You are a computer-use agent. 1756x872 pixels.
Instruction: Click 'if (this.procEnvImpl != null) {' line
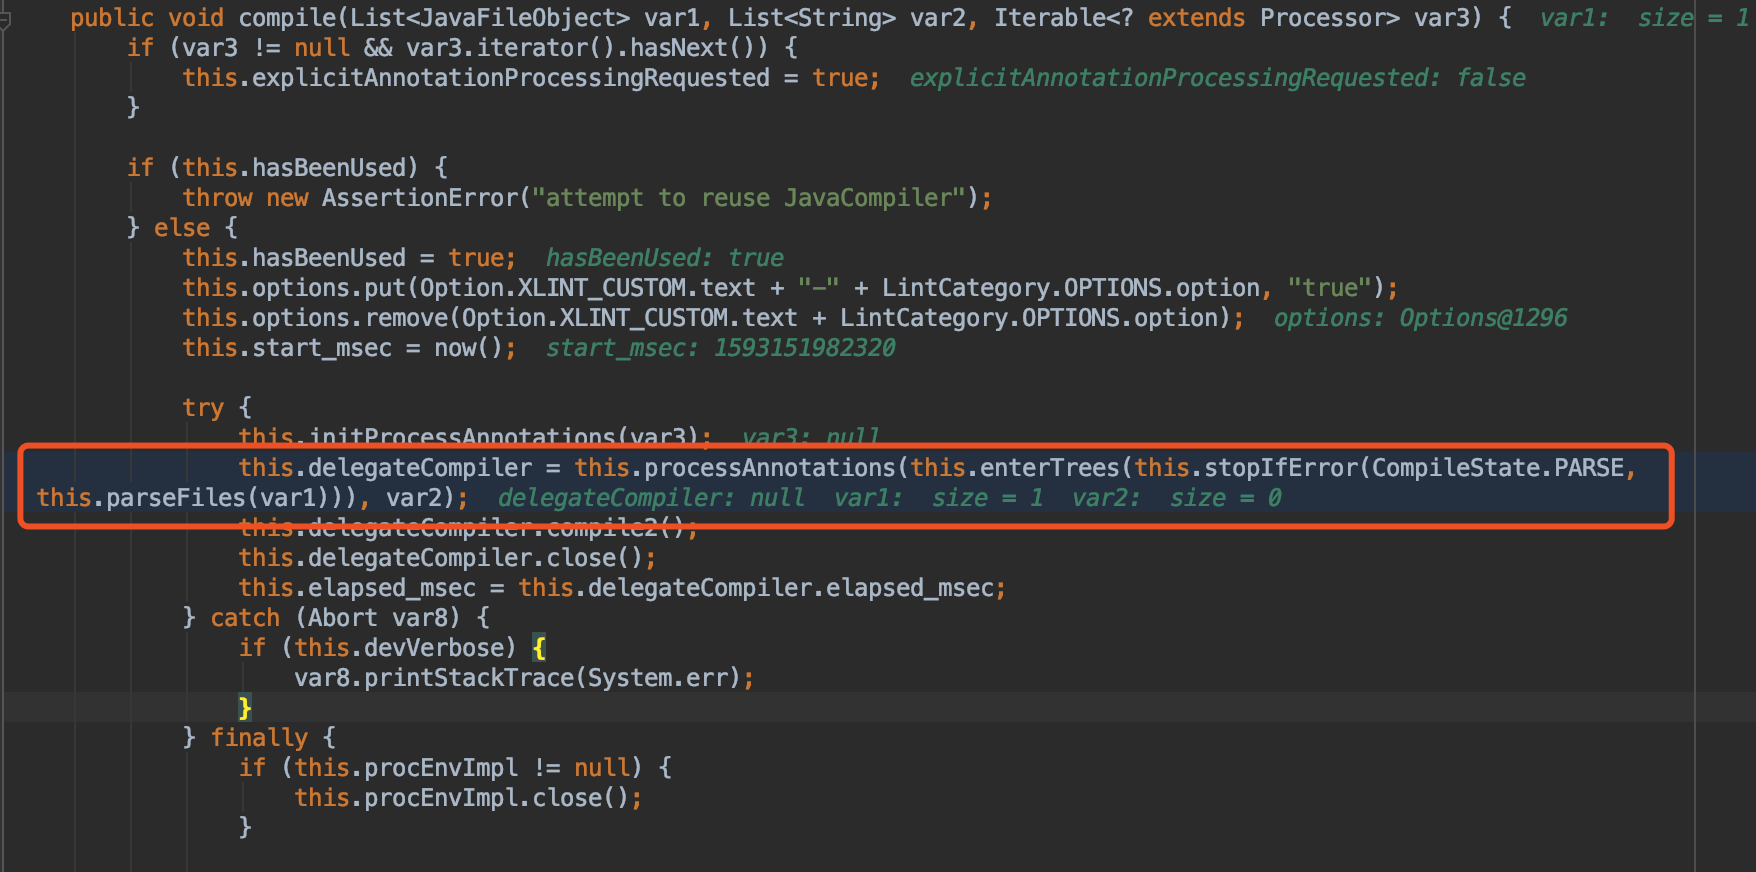coord(455,768)
